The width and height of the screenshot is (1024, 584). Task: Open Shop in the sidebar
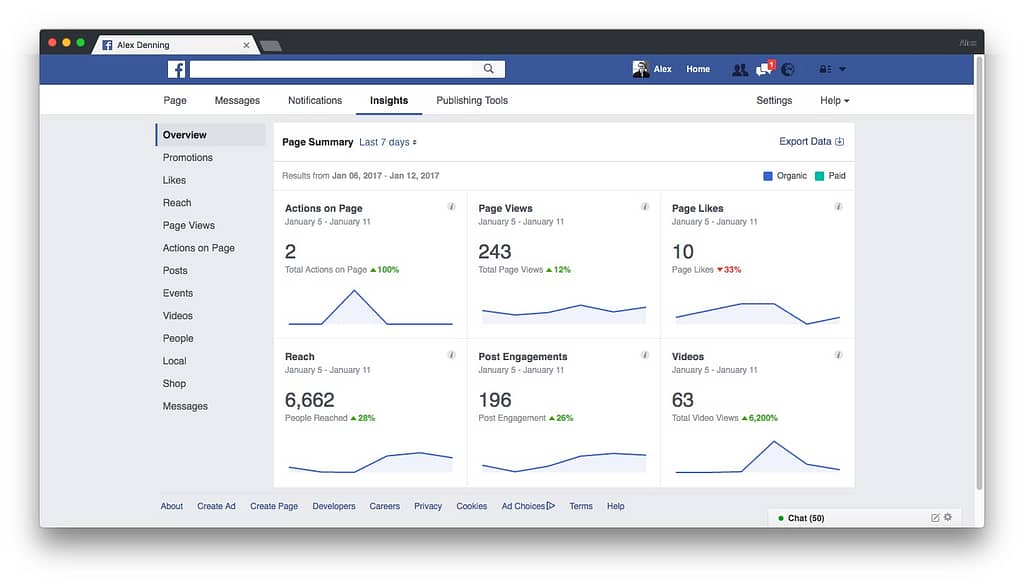[x=174, y=383]
